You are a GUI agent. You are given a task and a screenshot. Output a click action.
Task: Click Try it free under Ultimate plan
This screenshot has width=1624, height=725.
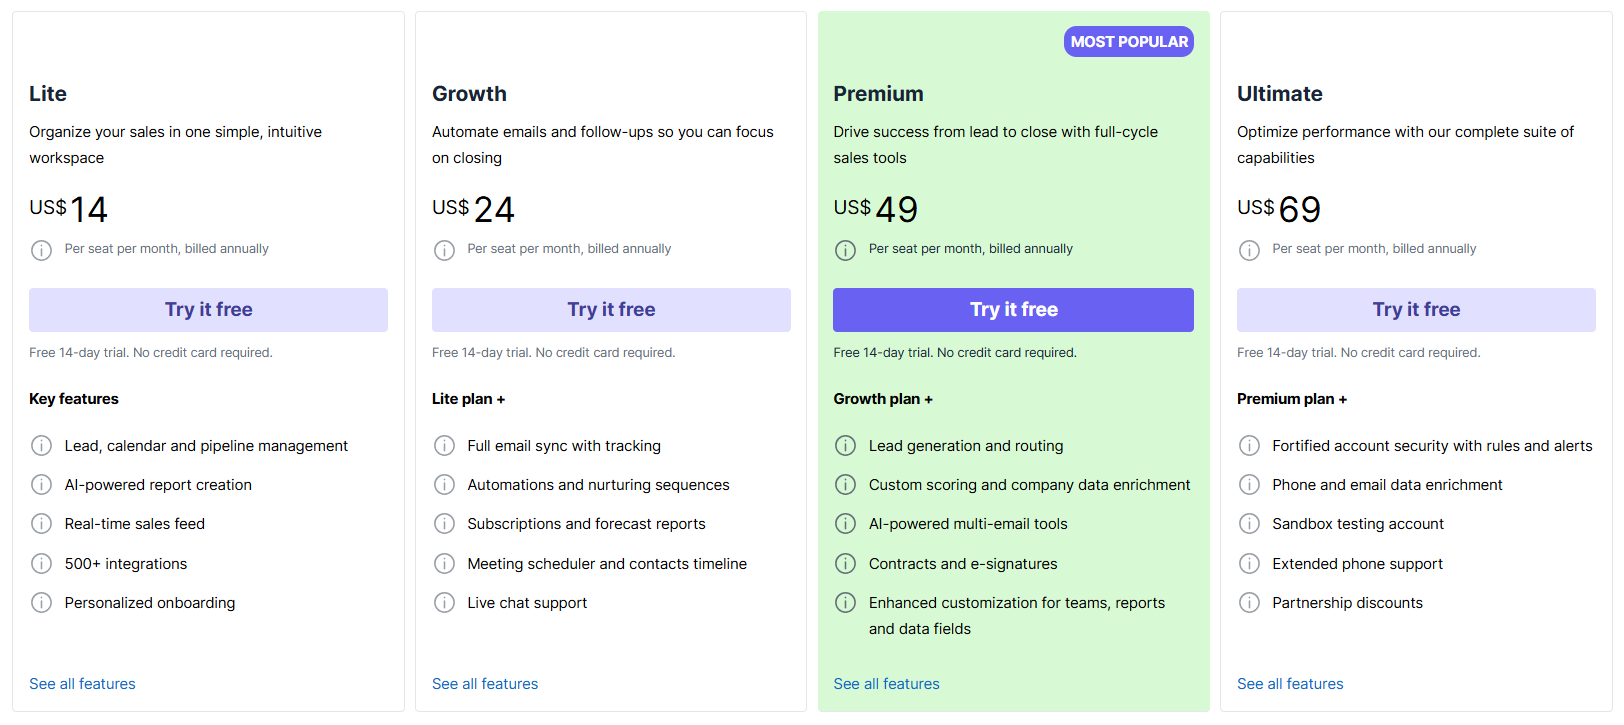pos(1416,310)
